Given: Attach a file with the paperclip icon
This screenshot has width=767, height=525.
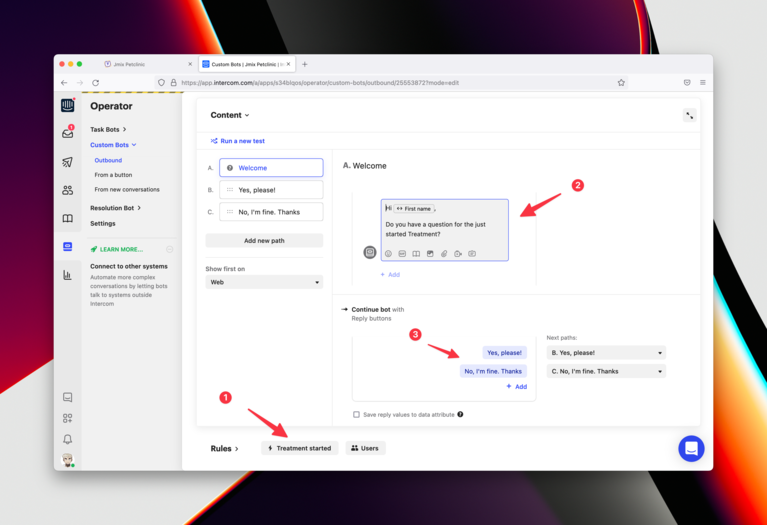Looking at the screenshot, I should pyautogui.click(x=444, y=253).
